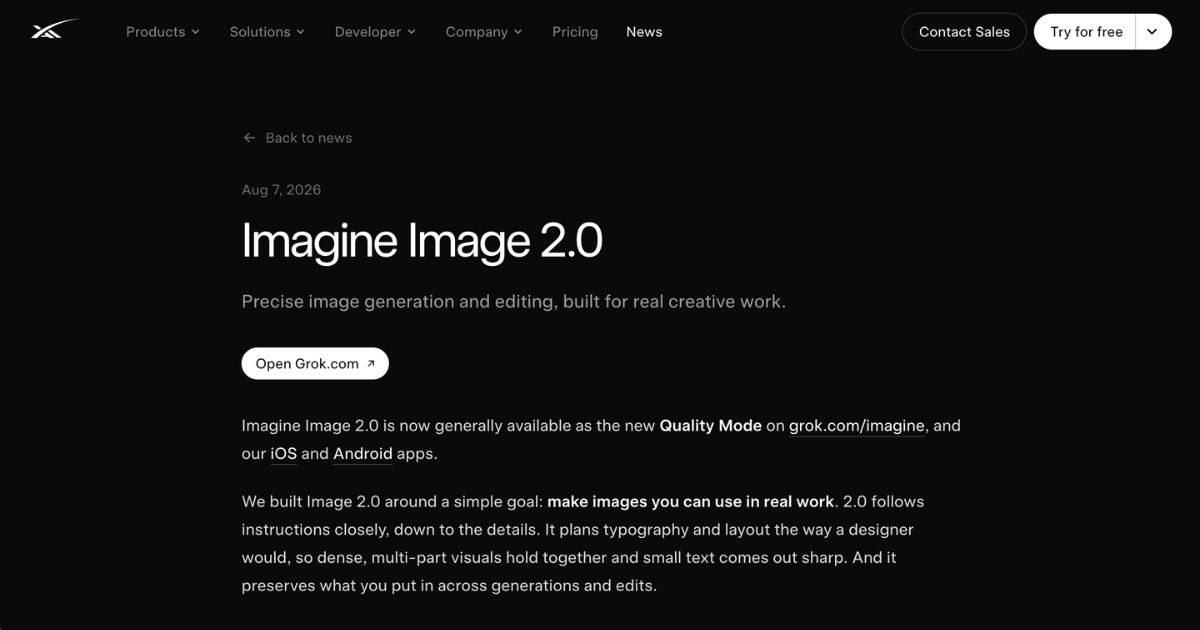Expand the Products menu chevron
This screenshot has width=1200, height=630.
coord(195,32)
